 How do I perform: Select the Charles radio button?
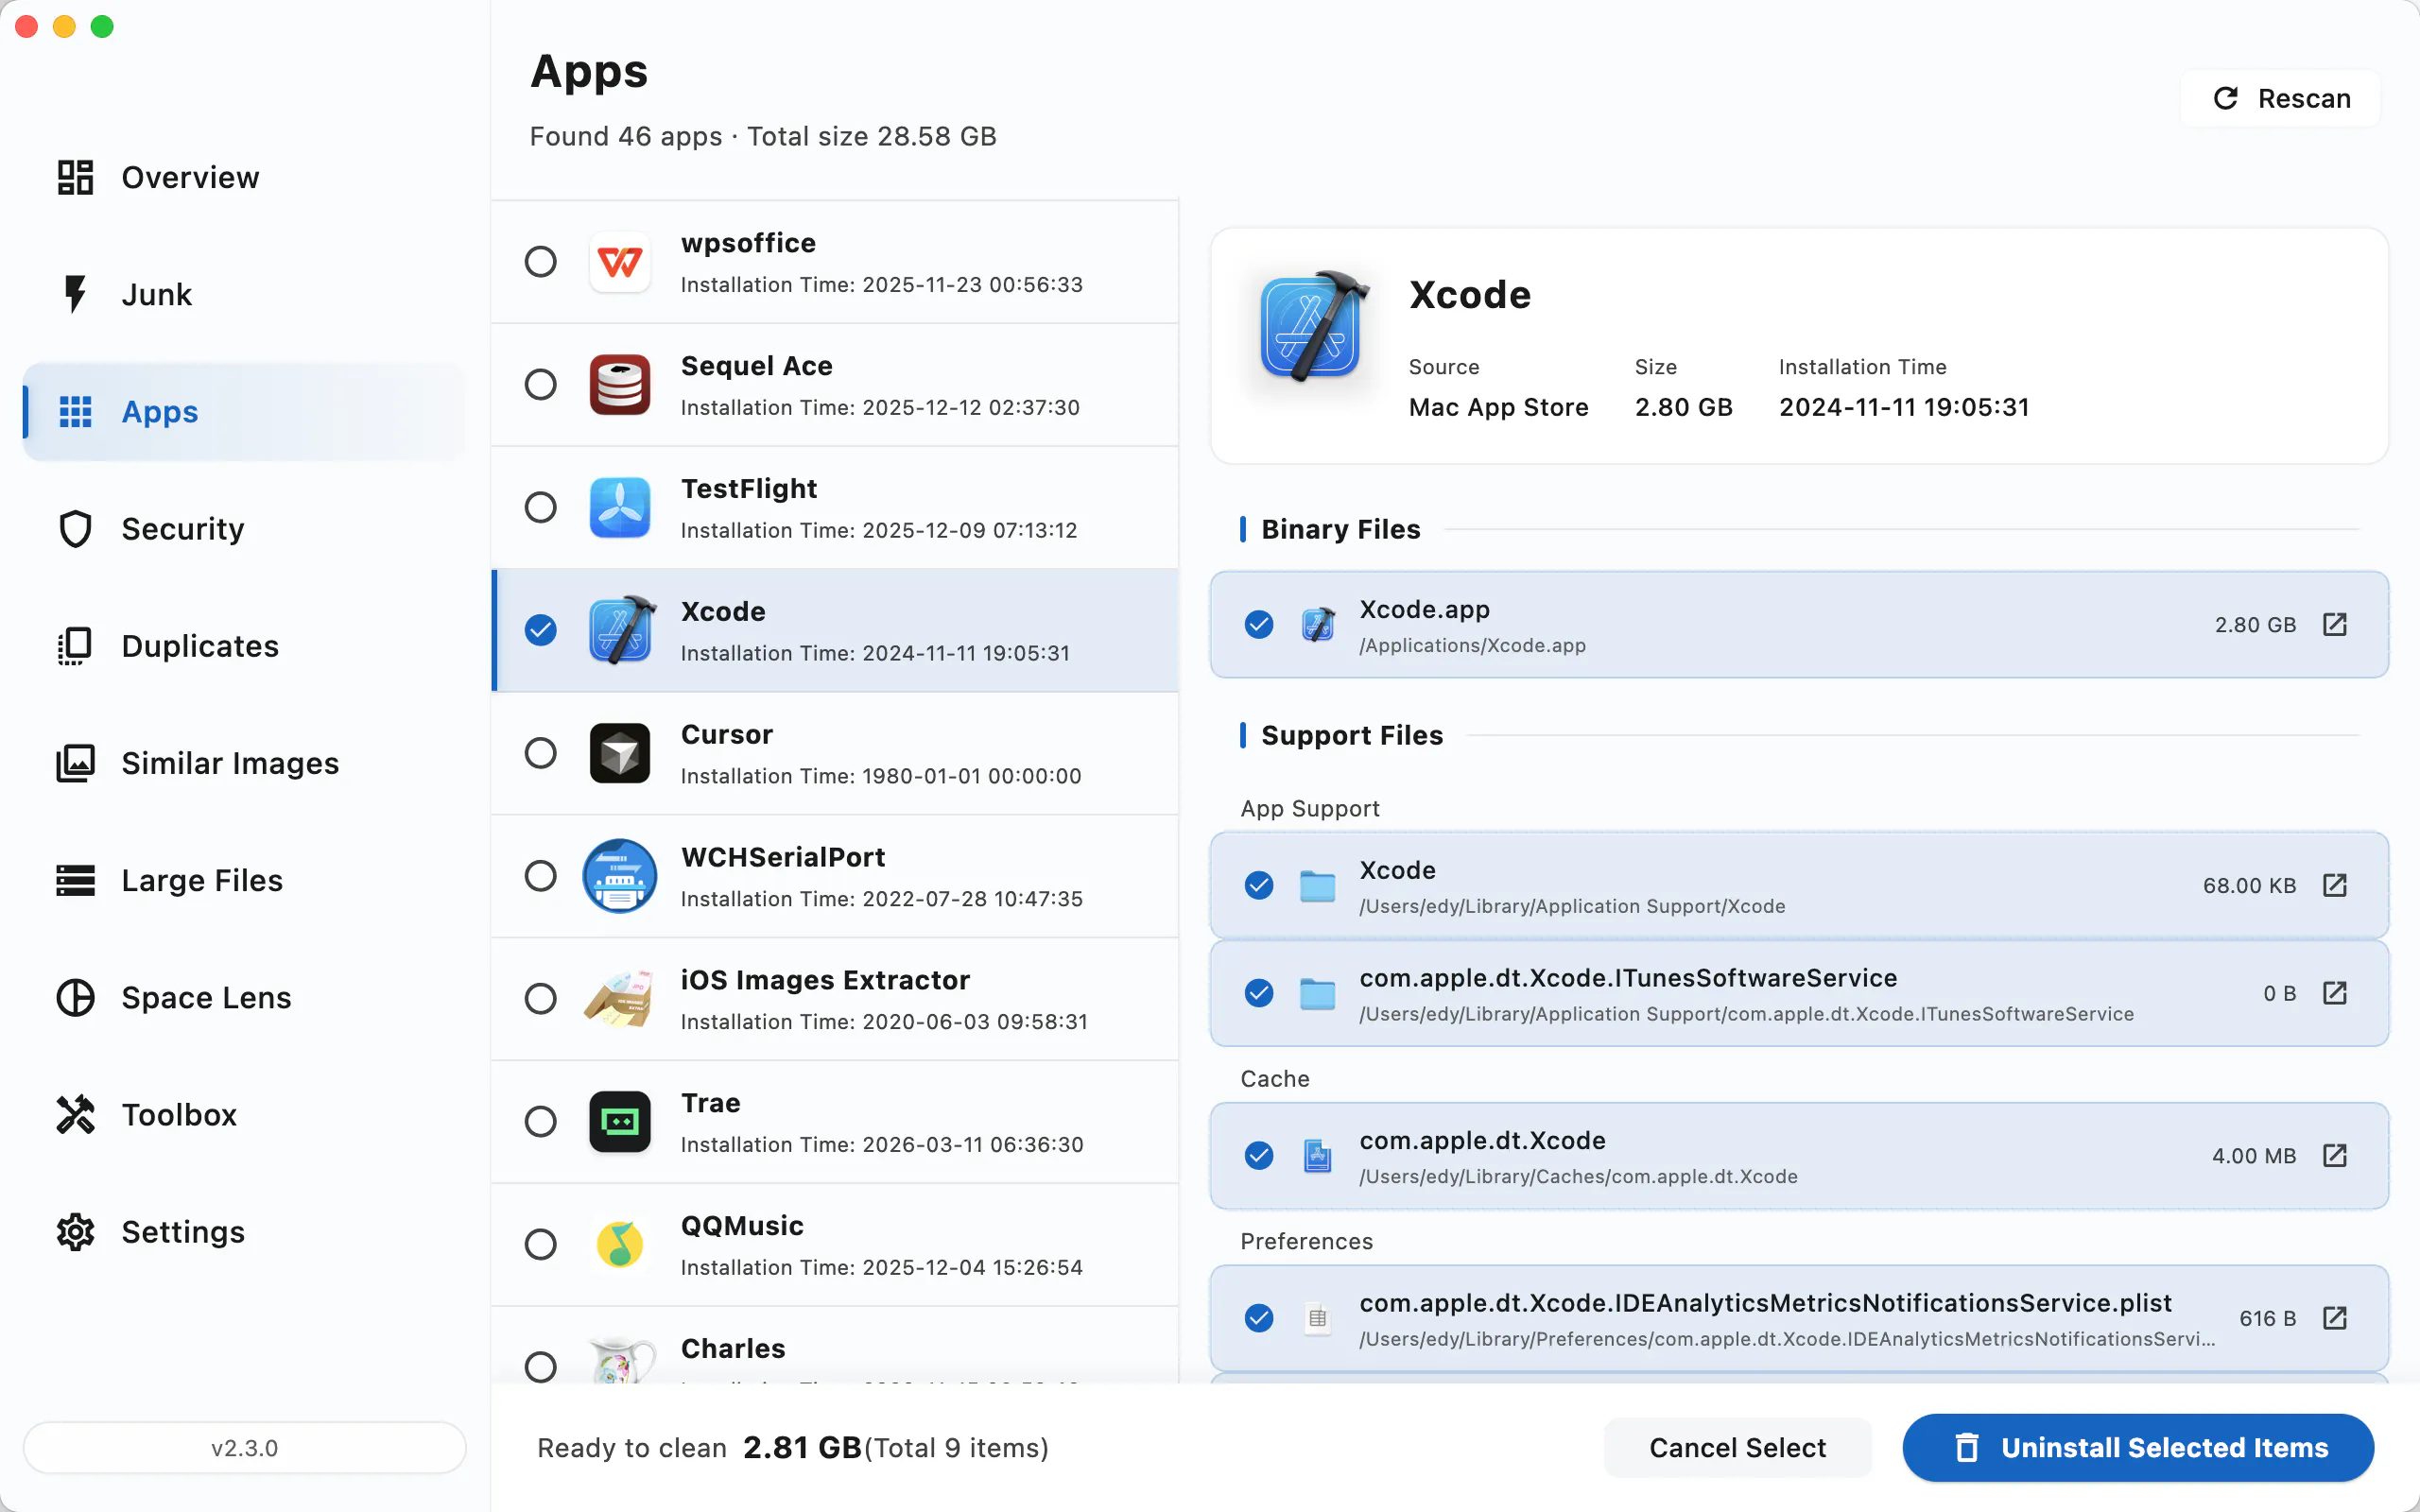pos(540,1366)
